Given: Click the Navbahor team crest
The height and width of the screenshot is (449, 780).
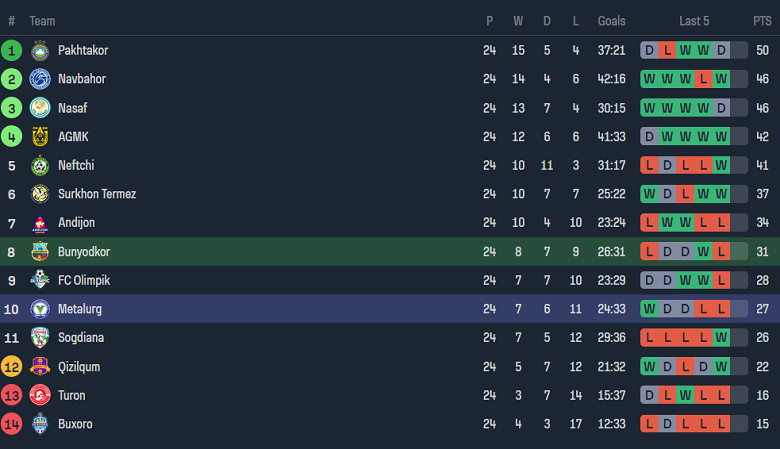Looking at the screenshot, I should [40, 79].
